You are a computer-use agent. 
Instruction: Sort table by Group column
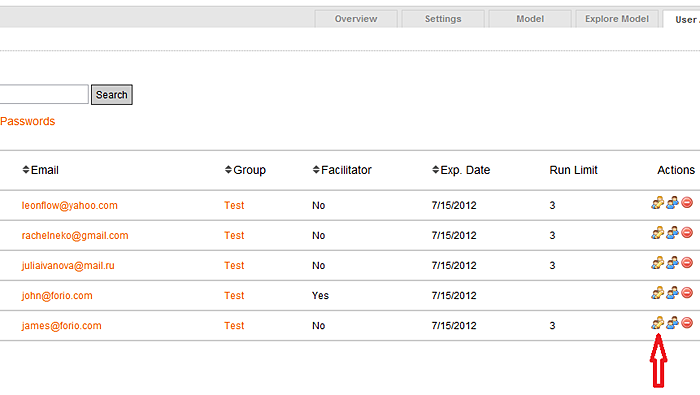(x=245, y=170)
